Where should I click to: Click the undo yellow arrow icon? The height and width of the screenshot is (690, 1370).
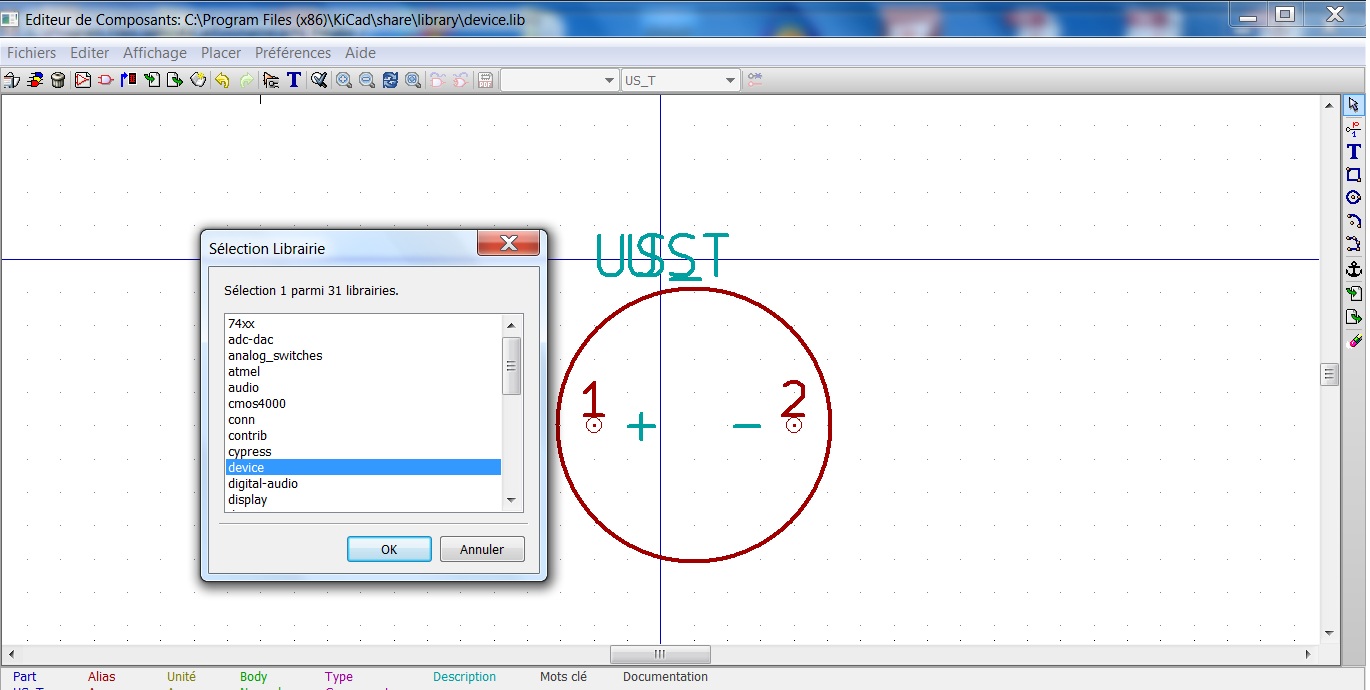(222, 80)
